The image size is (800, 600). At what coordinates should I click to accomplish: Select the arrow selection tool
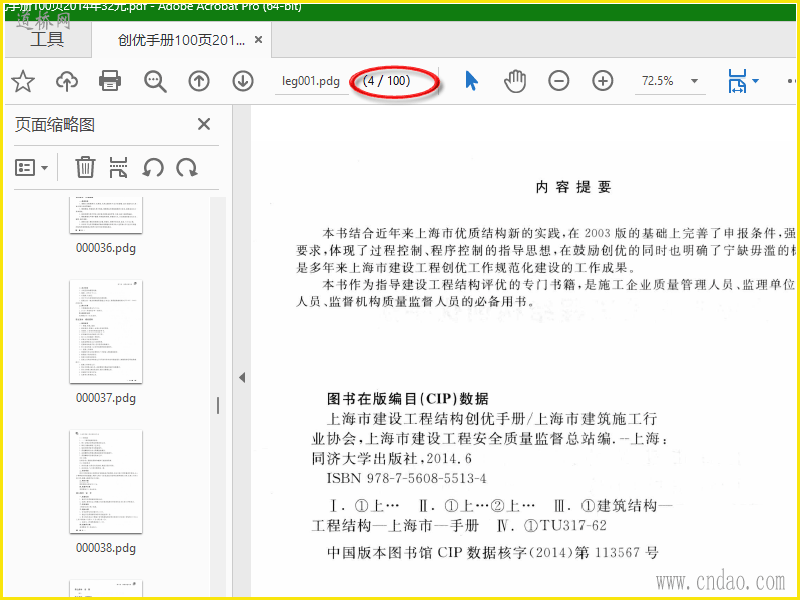coord(472,81)
